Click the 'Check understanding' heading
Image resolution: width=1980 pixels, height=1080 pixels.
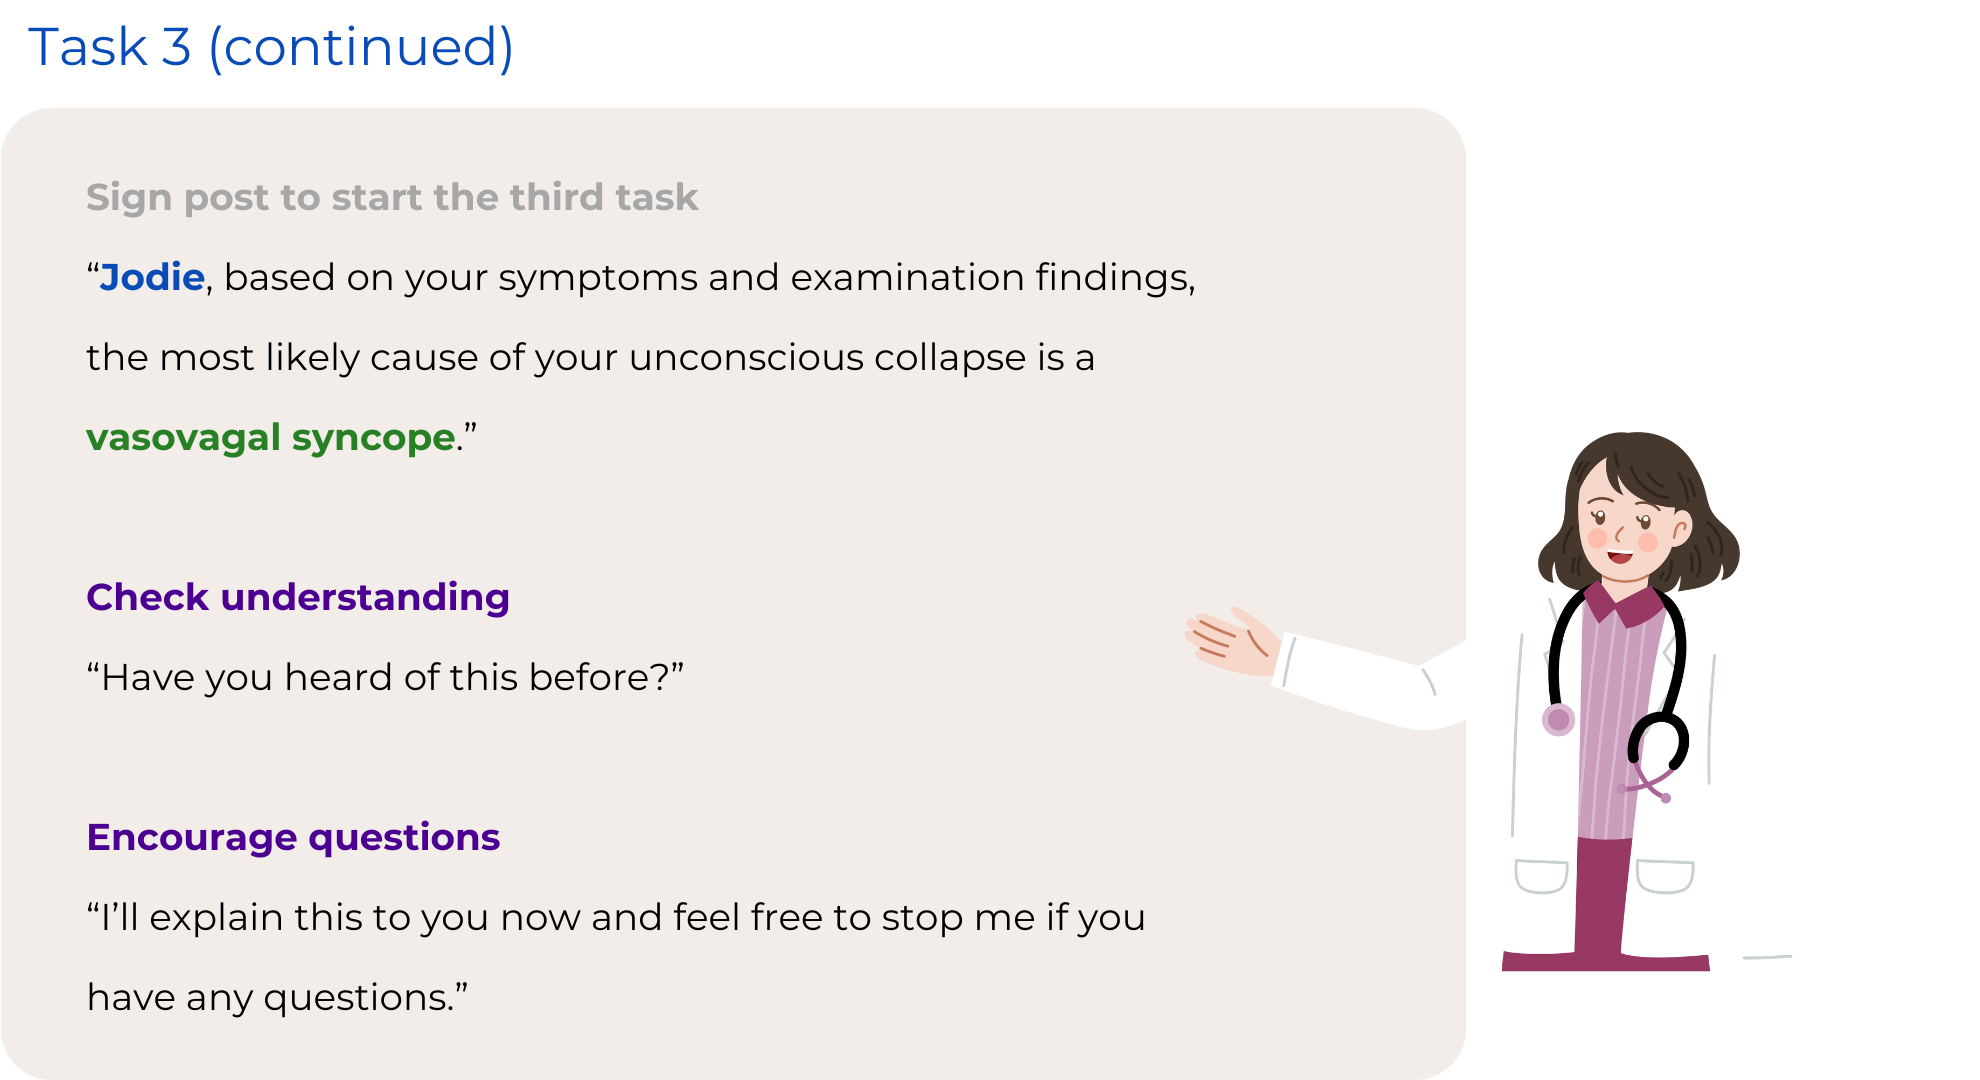pos(298,597)
